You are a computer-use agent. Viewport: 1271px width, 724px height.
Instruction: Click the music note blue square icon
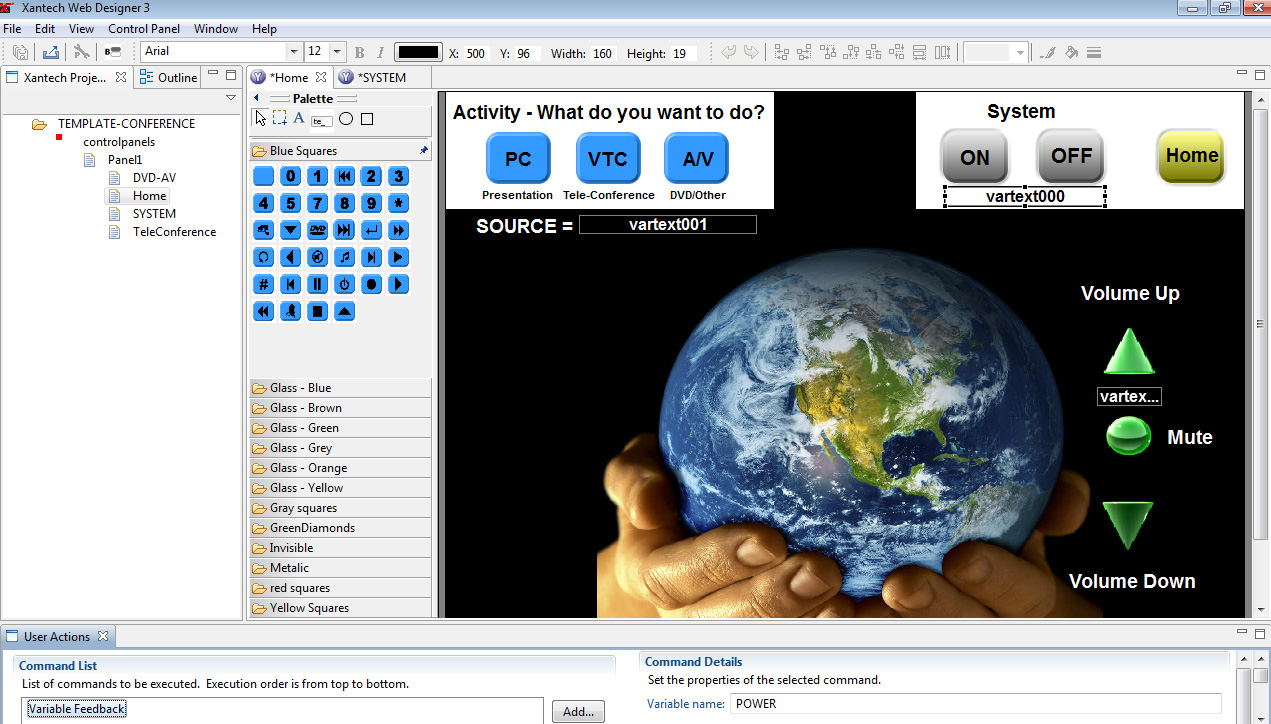pos(344,257)
